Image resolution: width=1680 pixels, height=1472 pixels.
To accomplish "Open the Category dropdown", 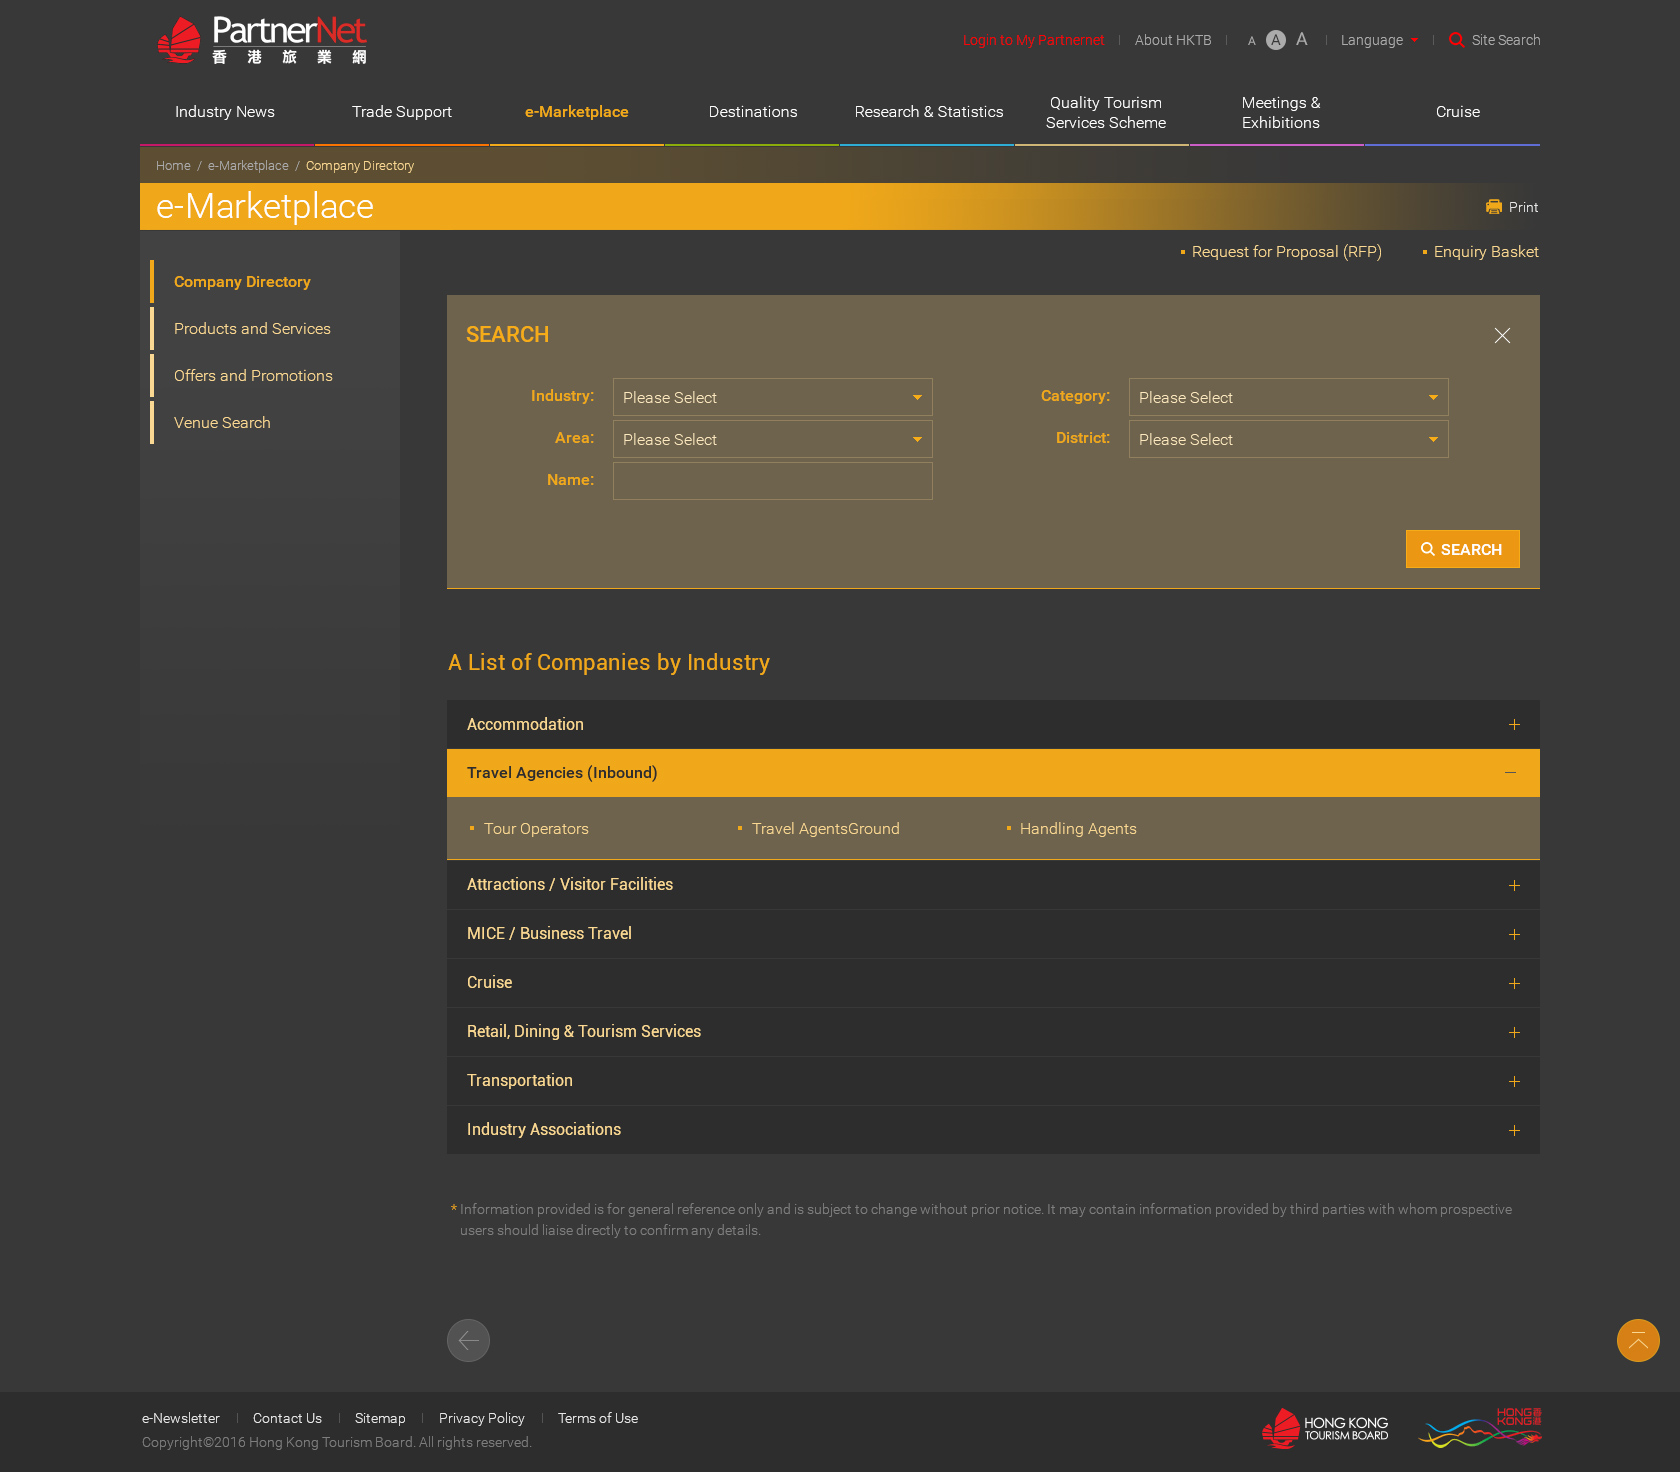I will (x=1288, y=397).
